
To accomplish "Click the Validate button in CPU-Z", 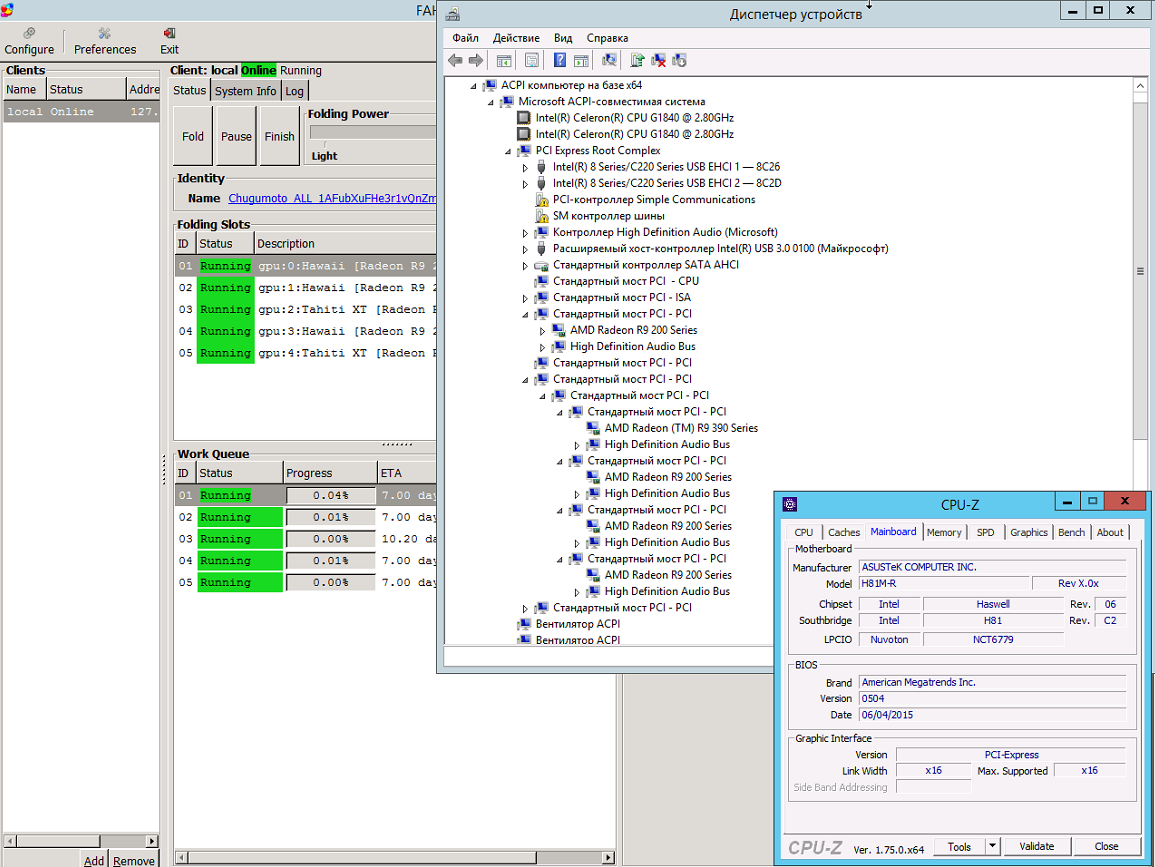I will [1036, 846].
